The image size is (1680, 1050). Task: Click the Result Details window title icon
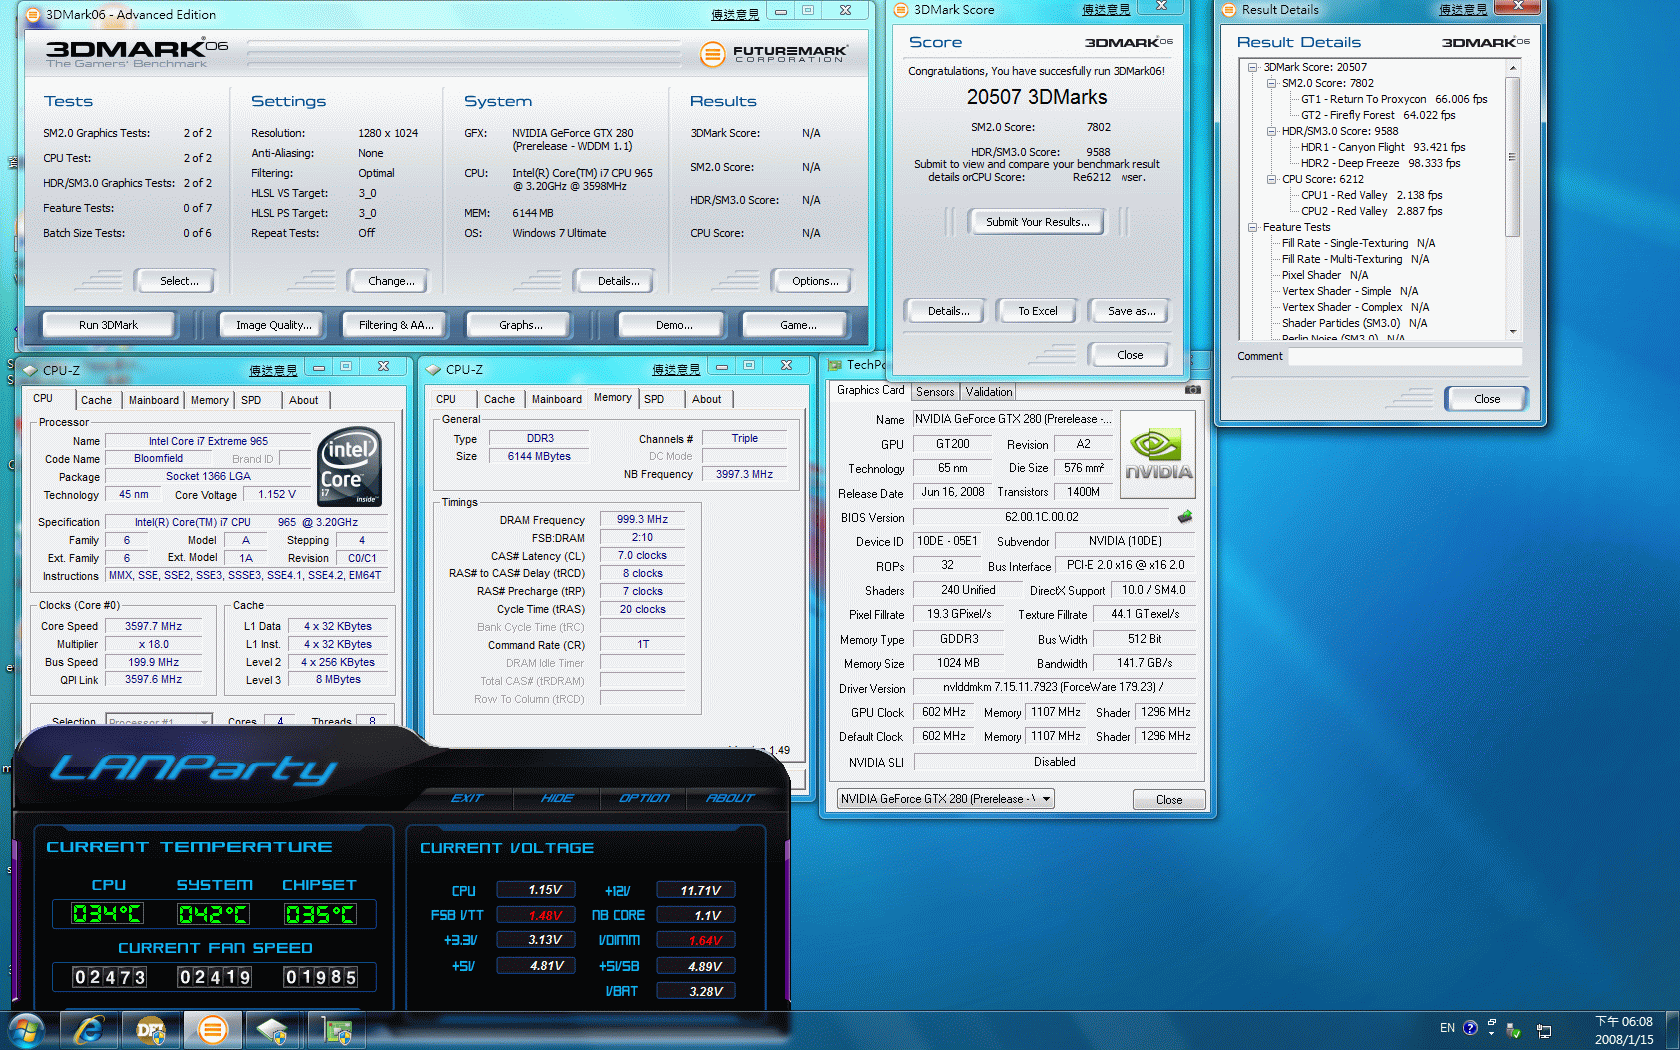click(x=1229, y=10)
